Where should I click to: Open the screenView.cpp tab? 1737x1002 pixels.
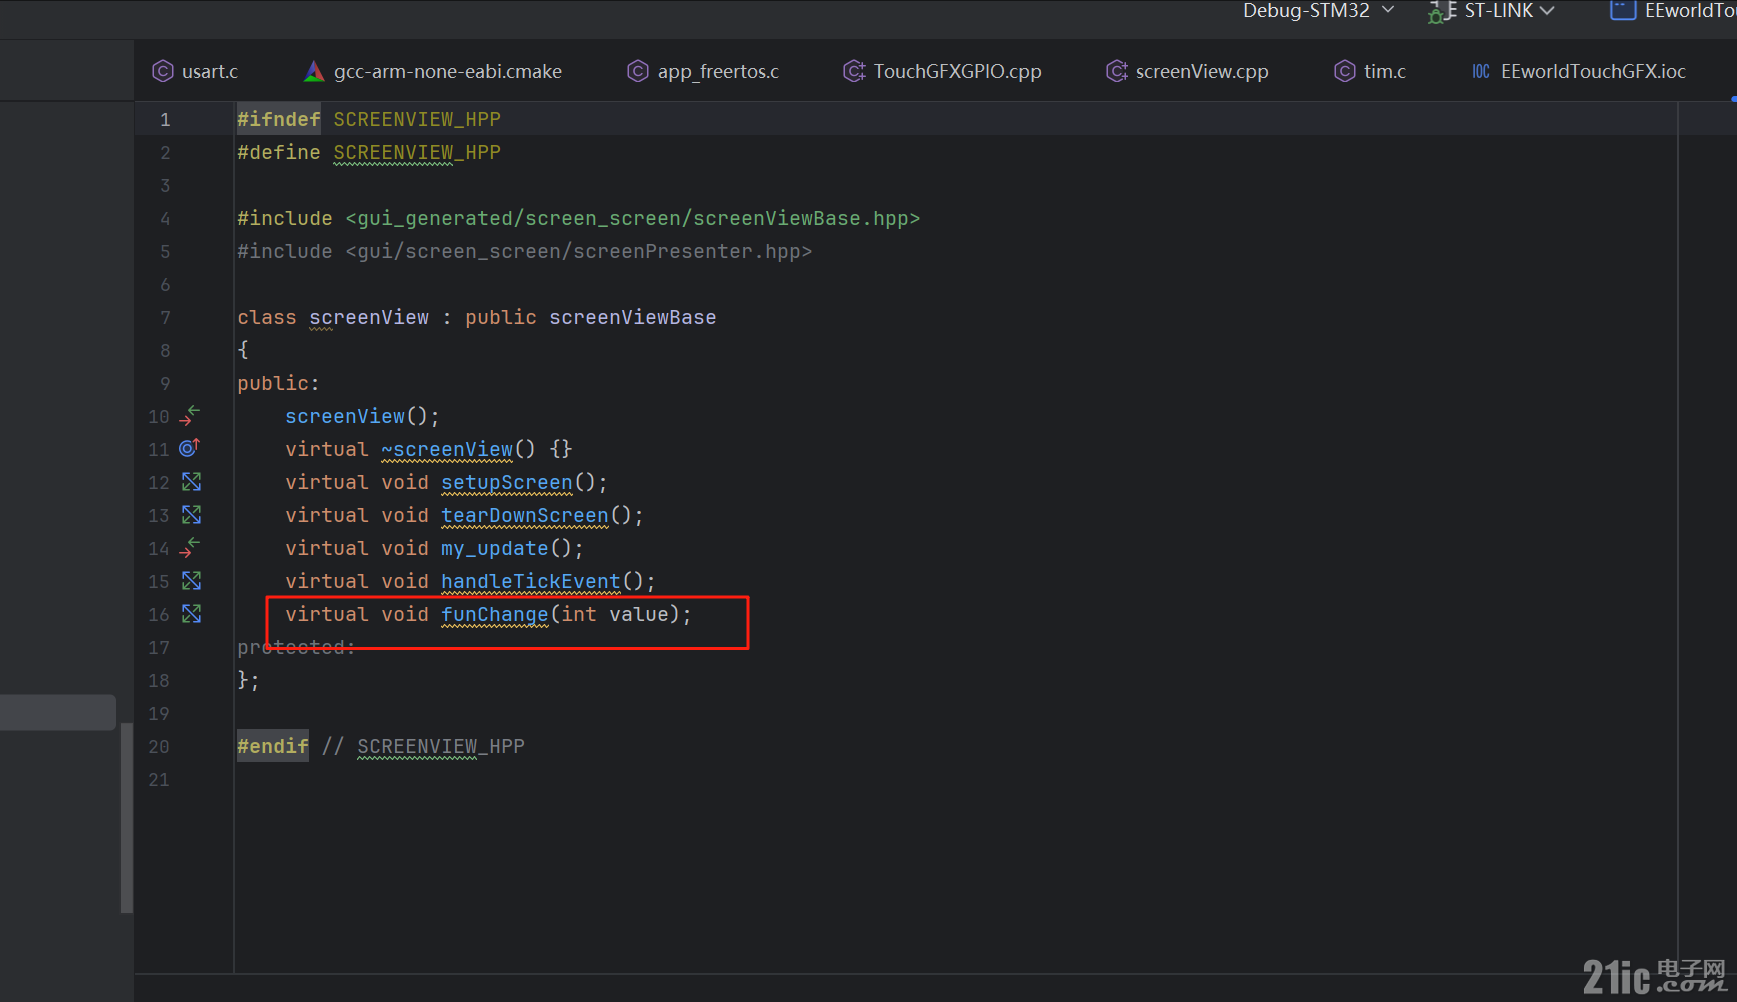[x=1187, y=71]
